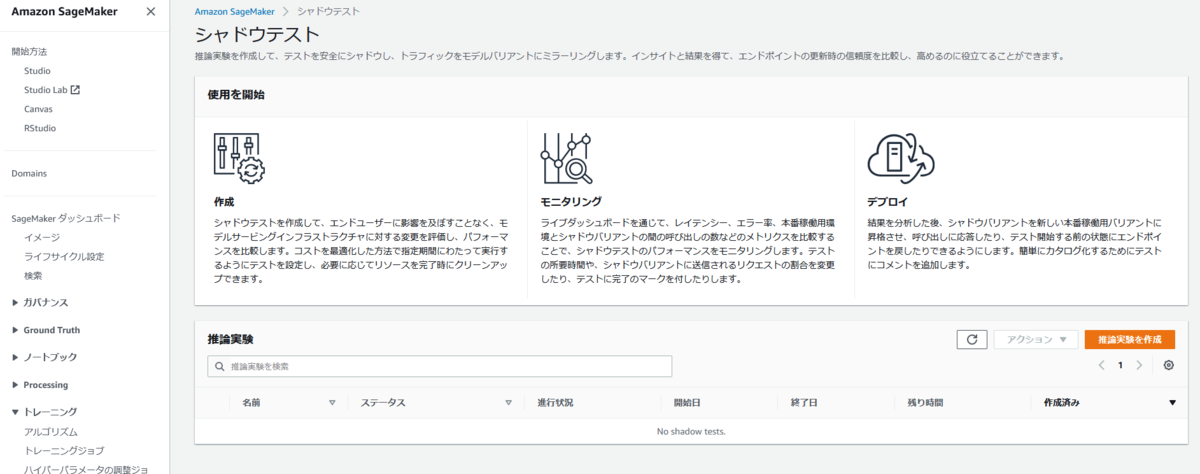This screenshot has height=474, width=1200.
Task: Open アルゴリズム under トレーニング
Action: click(x=51, y=432)
